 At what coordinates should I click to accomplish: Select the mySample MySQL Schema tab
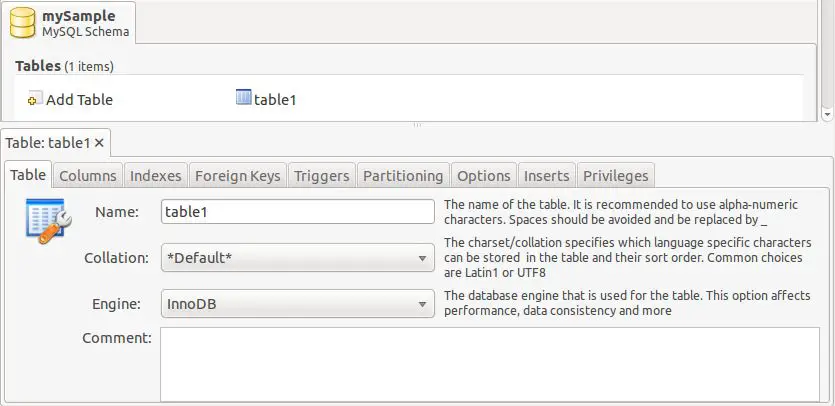coord(69,23)
